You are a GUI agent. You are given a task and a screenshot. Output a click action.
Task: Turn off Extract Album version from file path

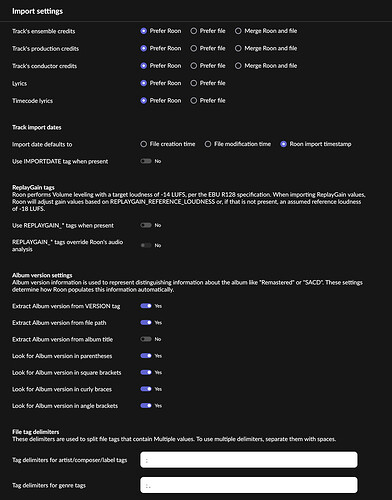146,322
